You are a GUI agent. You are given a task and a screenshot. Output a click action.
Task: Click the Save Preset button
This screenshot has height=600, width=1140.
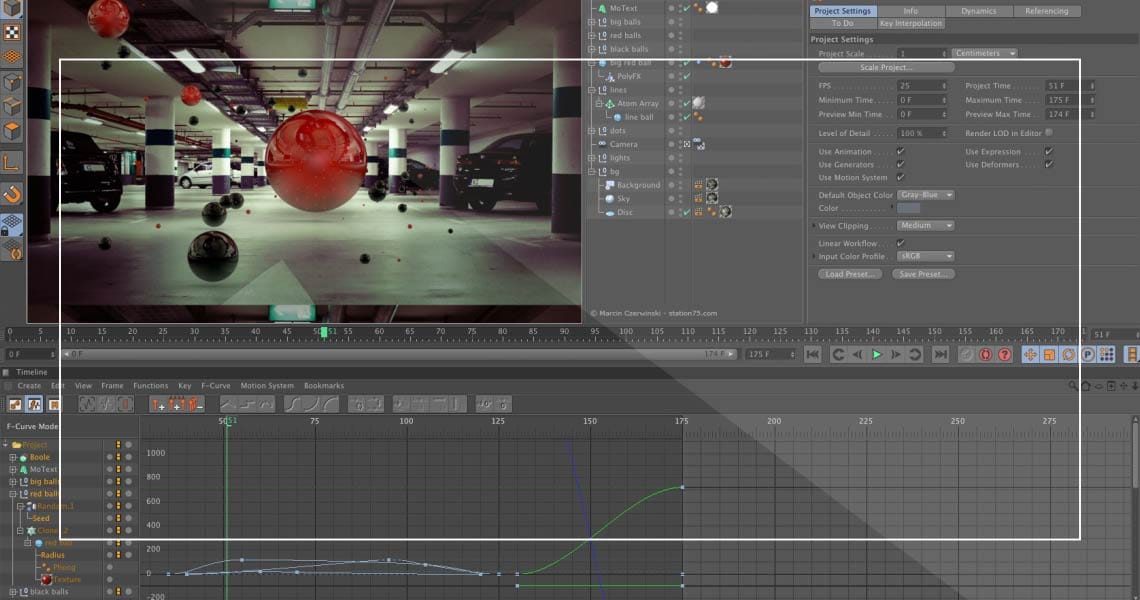(922, 274)
